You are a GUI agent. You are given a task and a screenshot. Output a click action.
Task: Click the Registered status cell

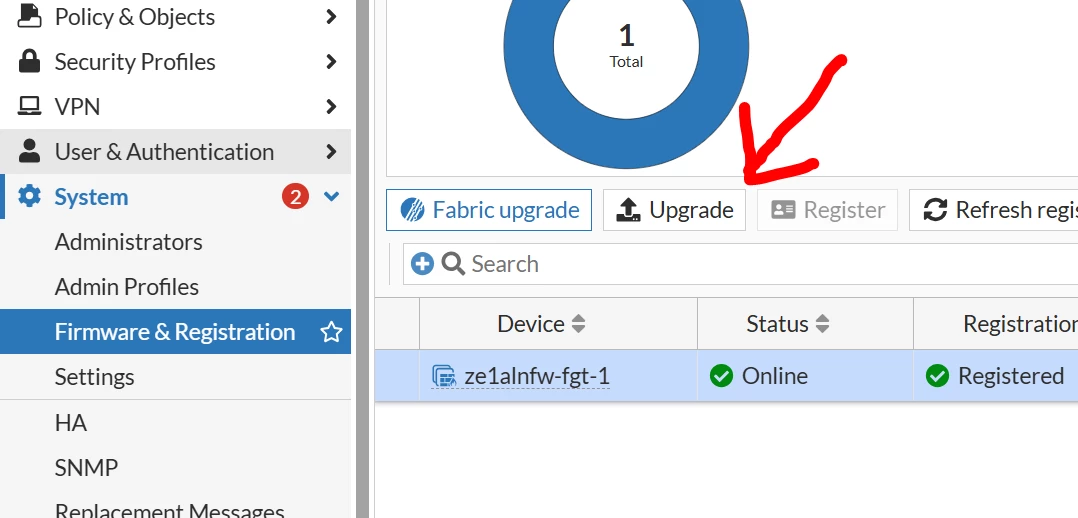(x=996, y=376)
